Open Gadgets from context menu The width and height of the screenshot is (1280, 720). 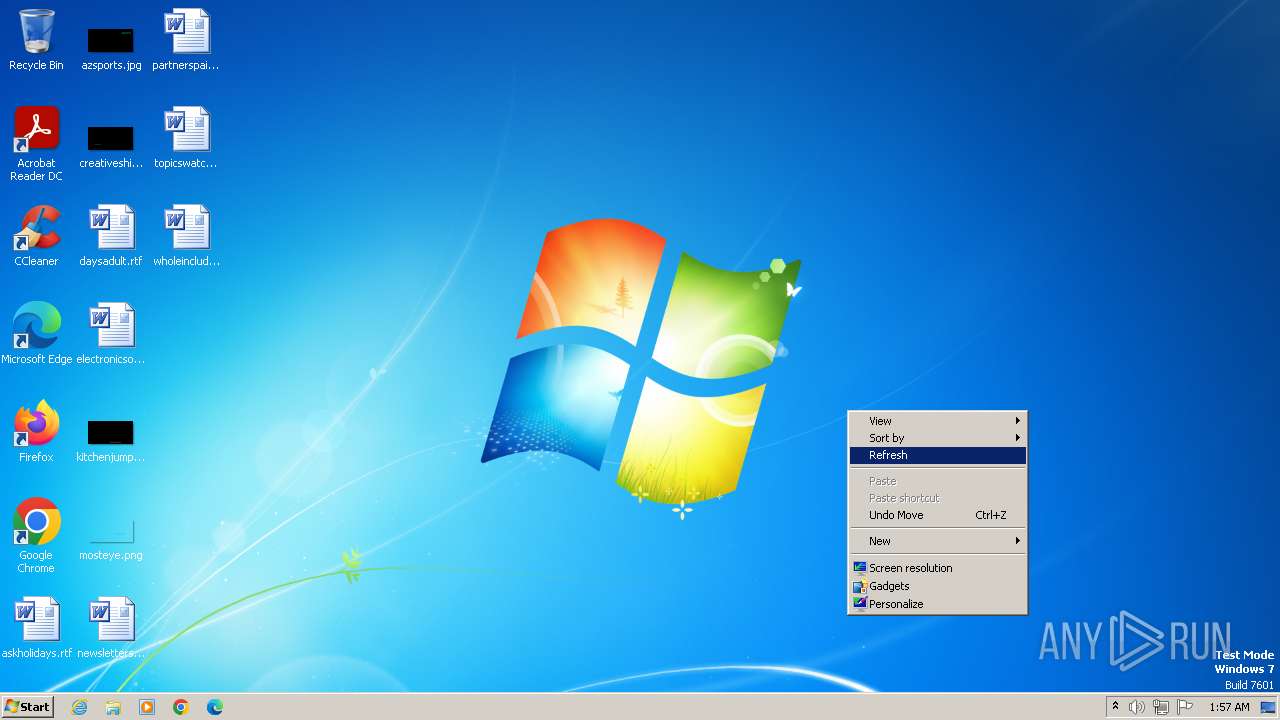click(x=937, y=586)
